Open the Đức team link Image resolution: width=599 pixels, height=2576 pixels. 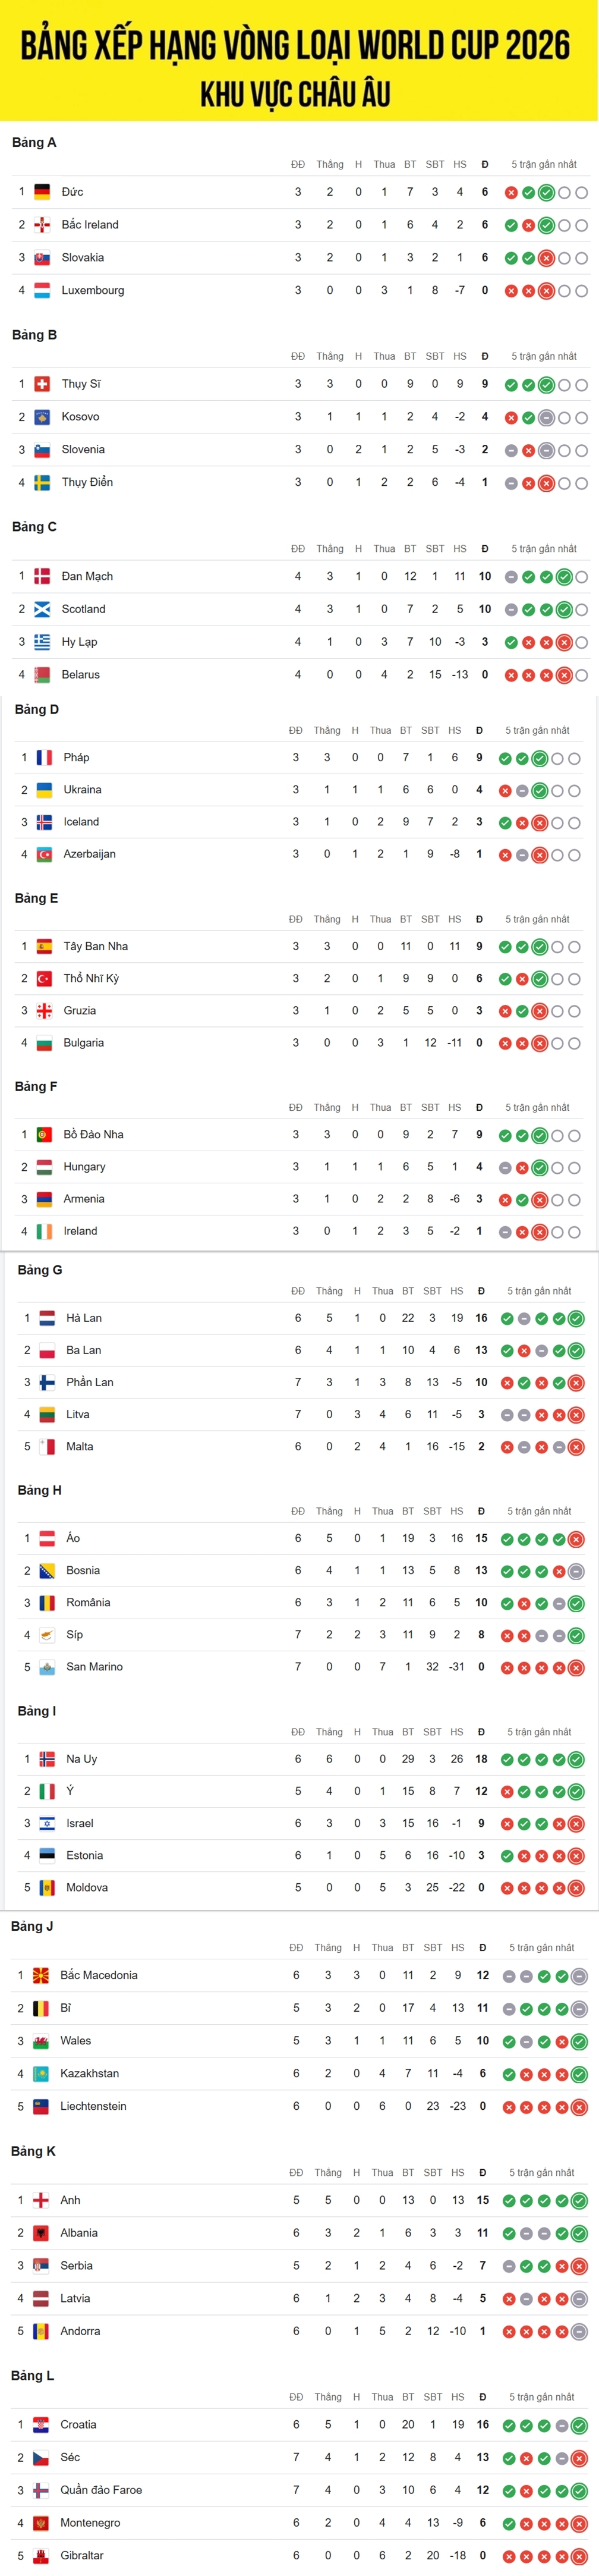pos(72,192)
